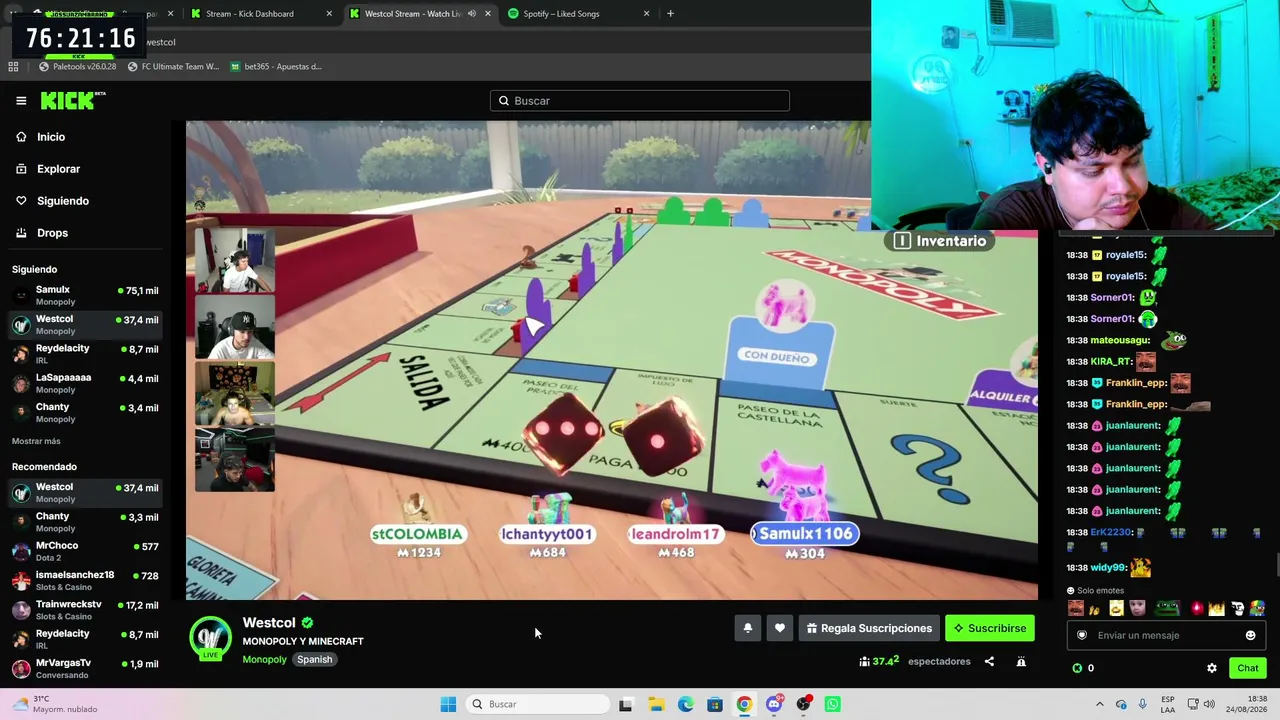This screenshot has height=720, width=1280.
Task: Click the report siren icon beside share
Action: click(x=1021, y=661)
